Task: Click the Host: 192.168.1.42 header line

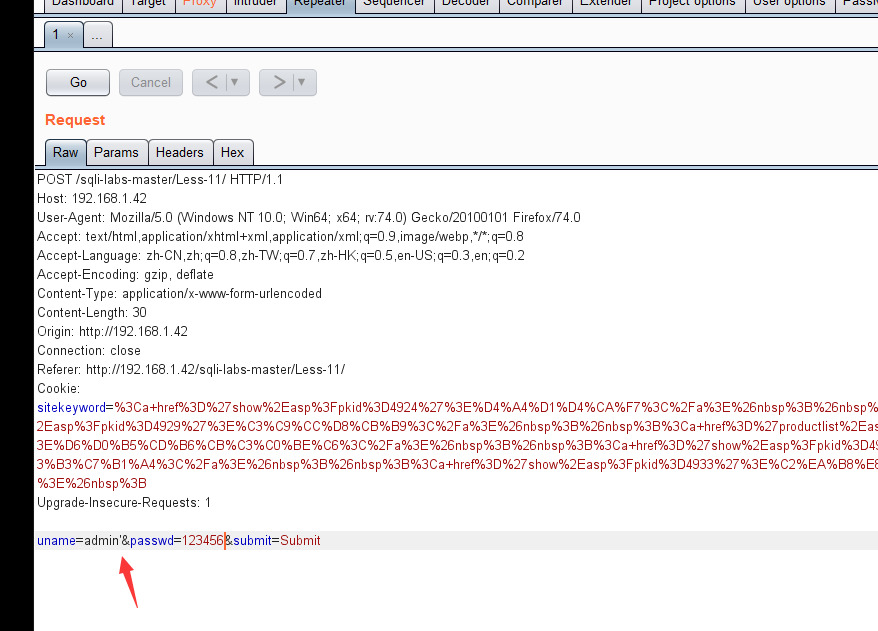Action: pyautogui.click(x=92, y=199)
